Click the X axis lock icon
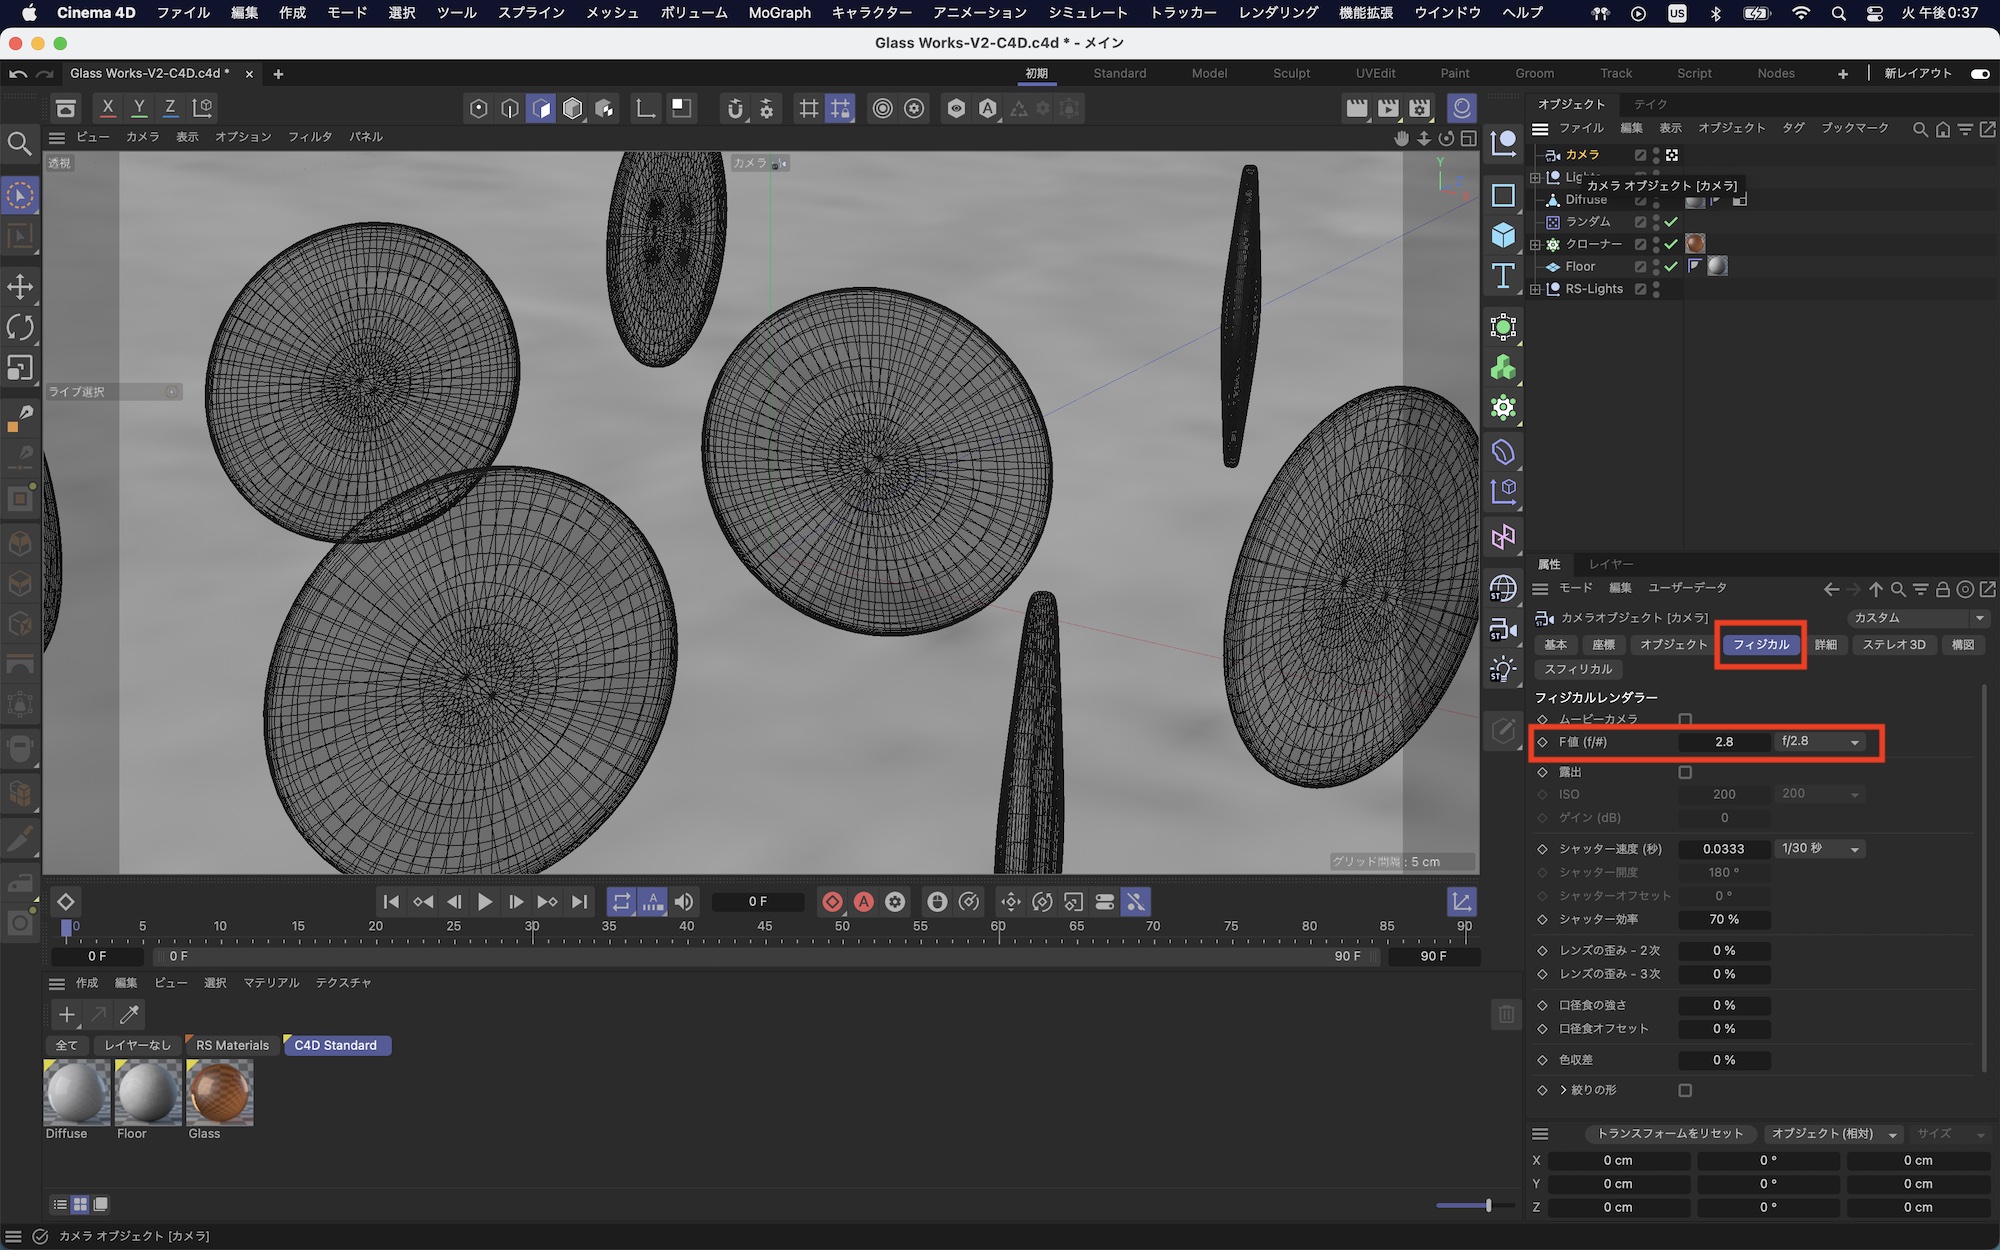This screenshot has width=2000, height=1250. 108,107
